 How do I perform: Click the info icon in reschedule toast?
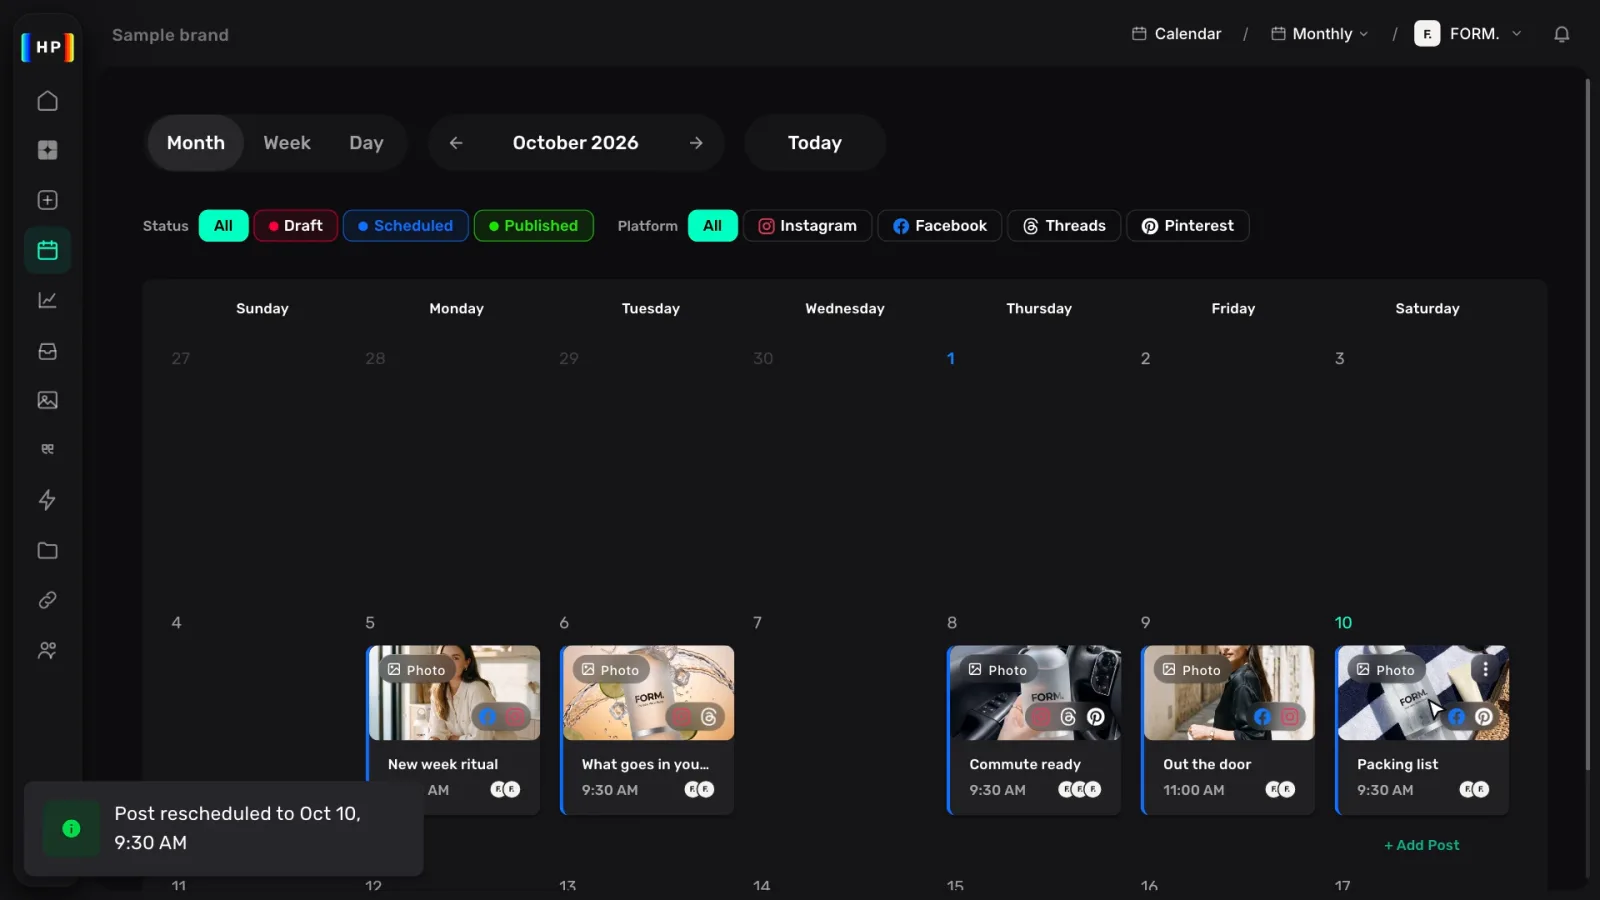(71, 828)
